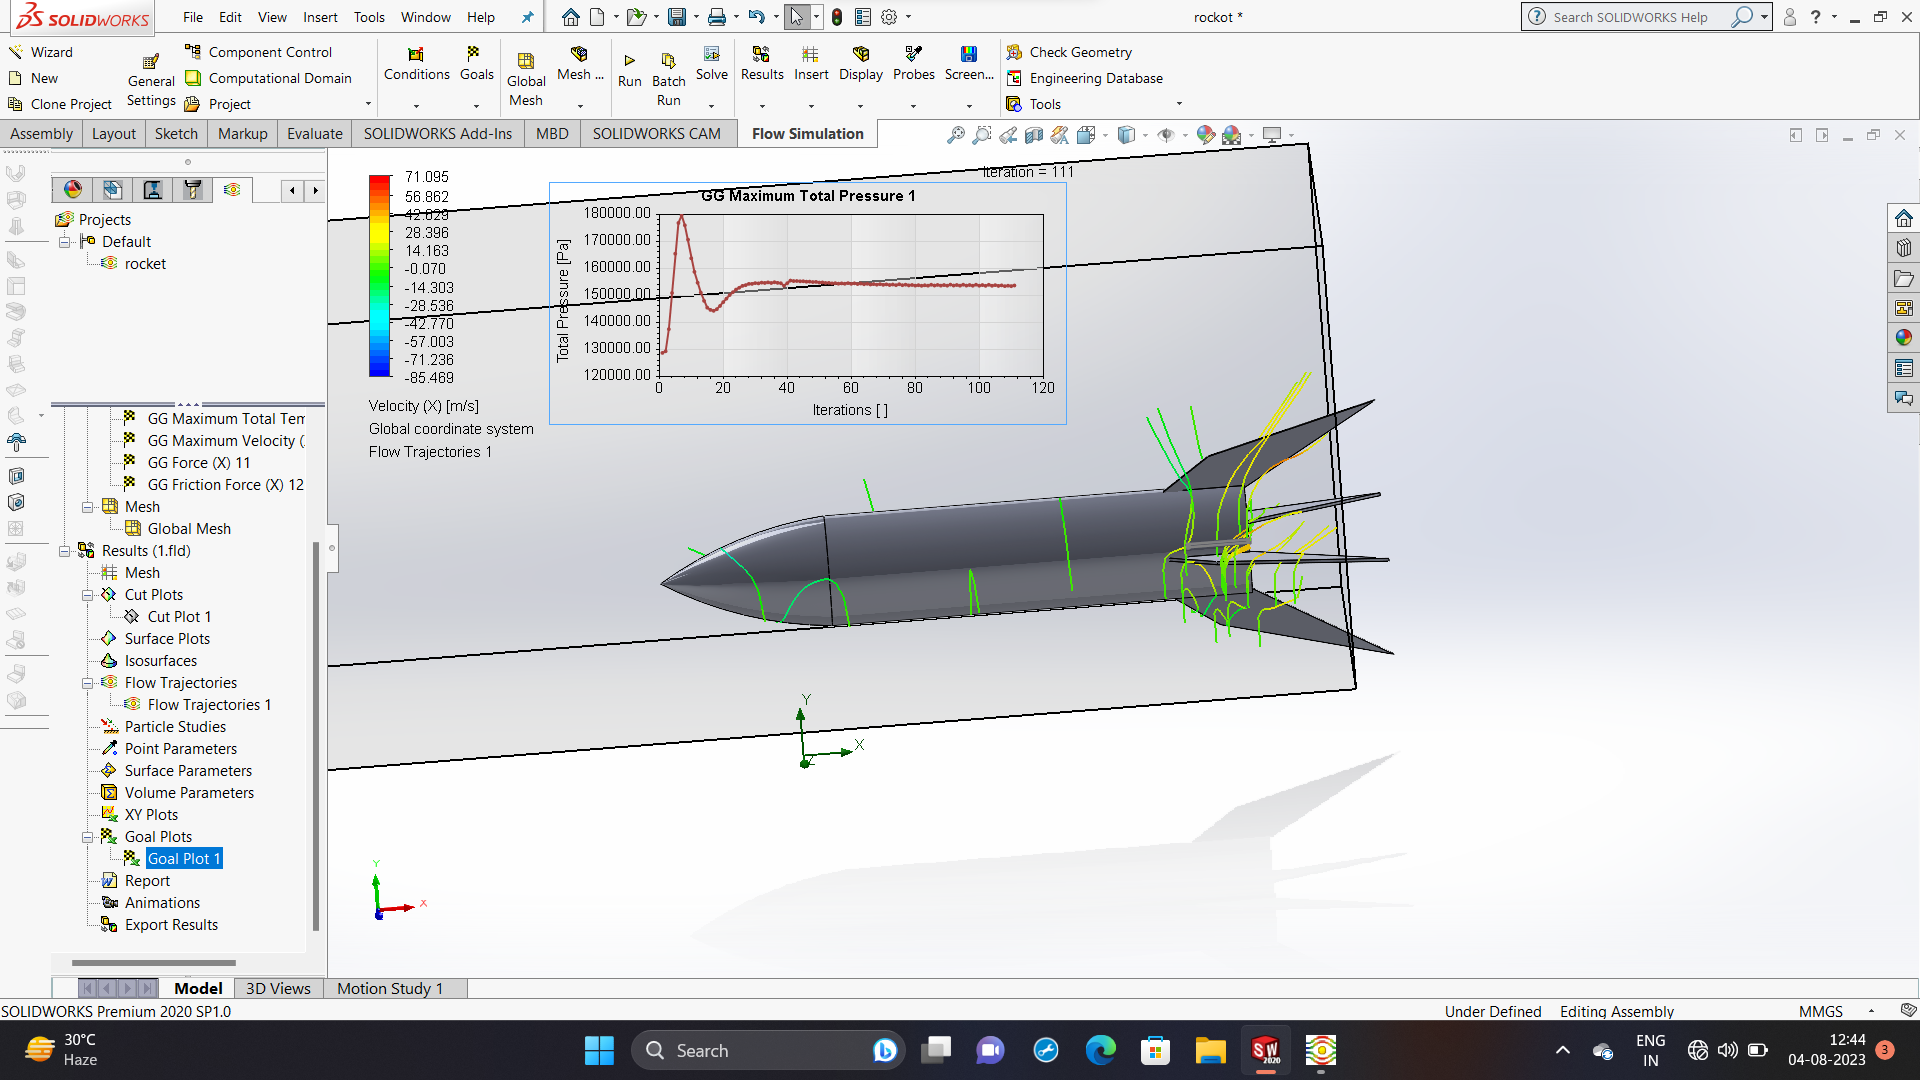The image size is (1920, 1080).
Task: Open the Probes tool
Action: pyautogui.click(x=913, y=55)
